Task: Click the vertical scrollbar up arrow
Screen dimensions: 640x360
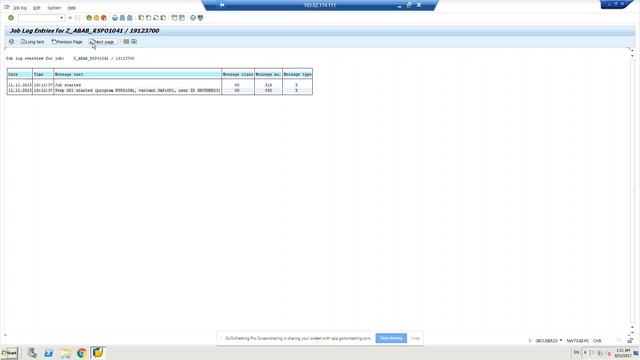Action: coord(632,50)
